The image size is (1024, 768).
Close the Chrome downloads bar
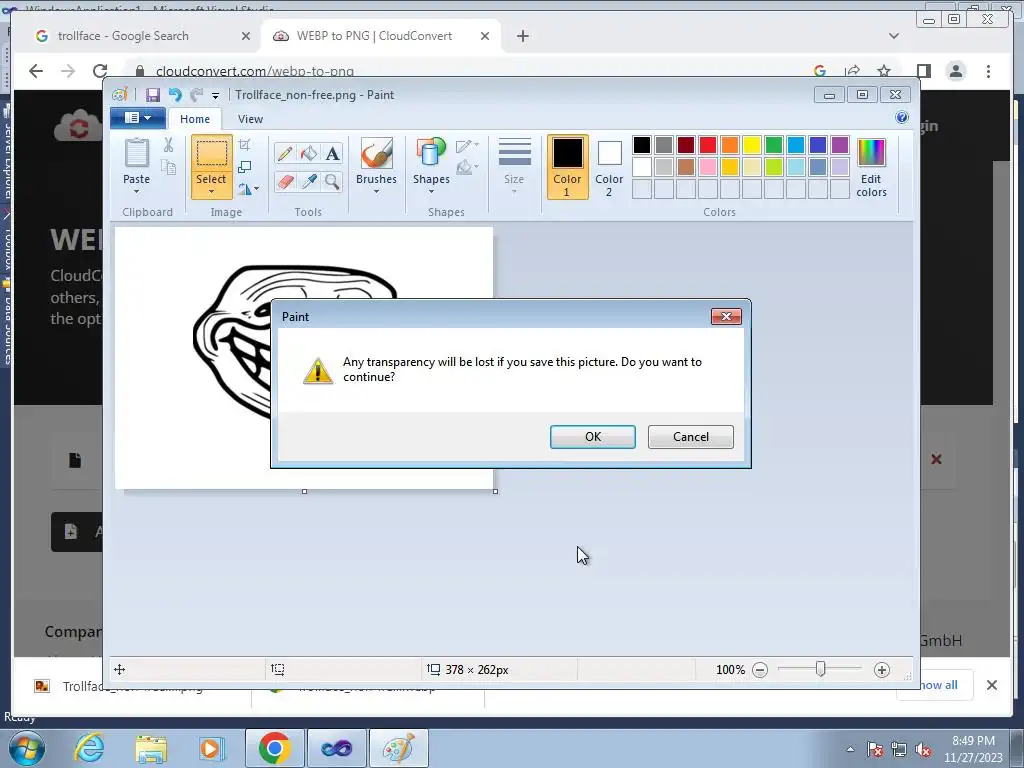pos(991,684)
